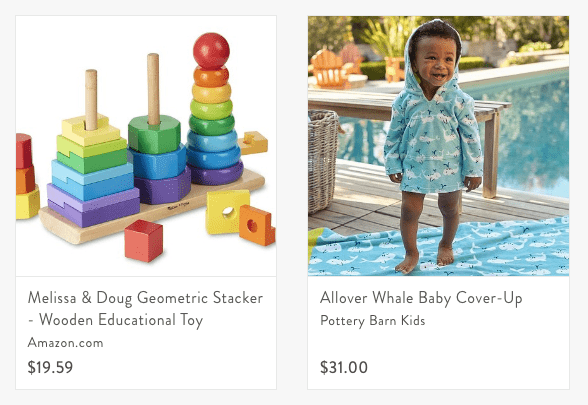Click the Allover Whale Baby Cover-Up title

pyautogui.click(x=421, y=298)
